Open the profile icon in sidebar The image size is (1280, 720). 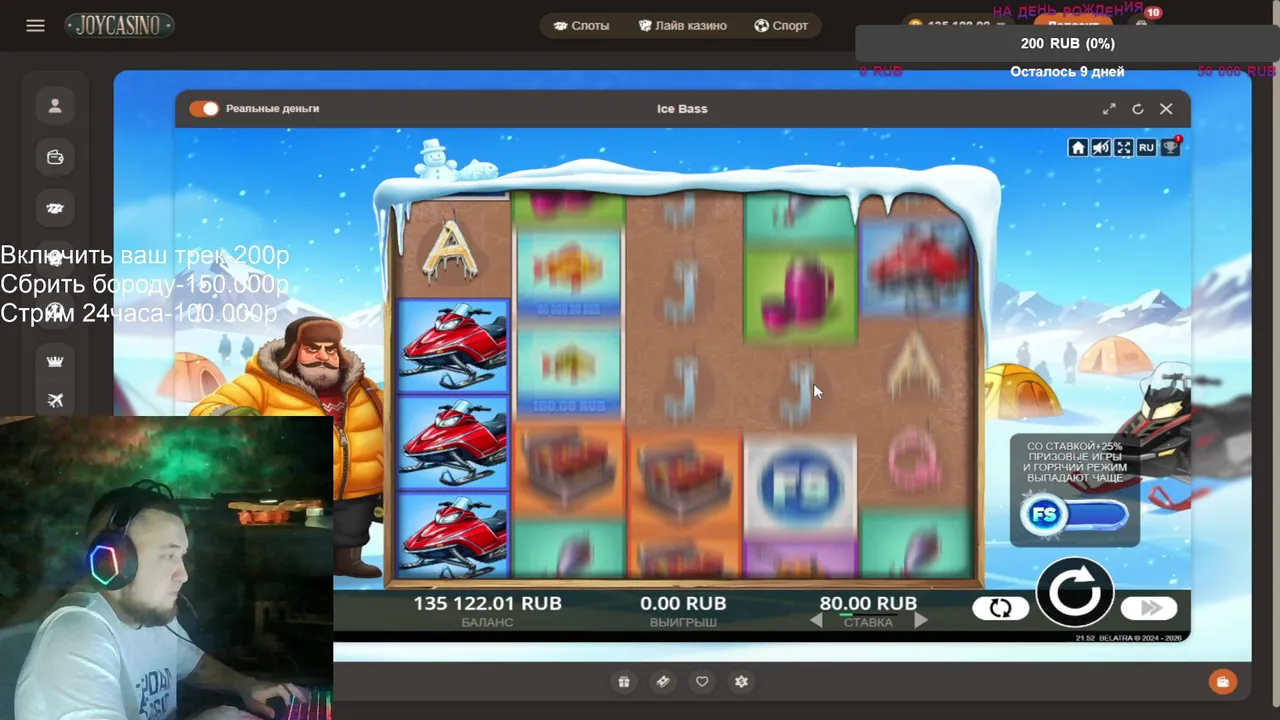click(55, 105)
